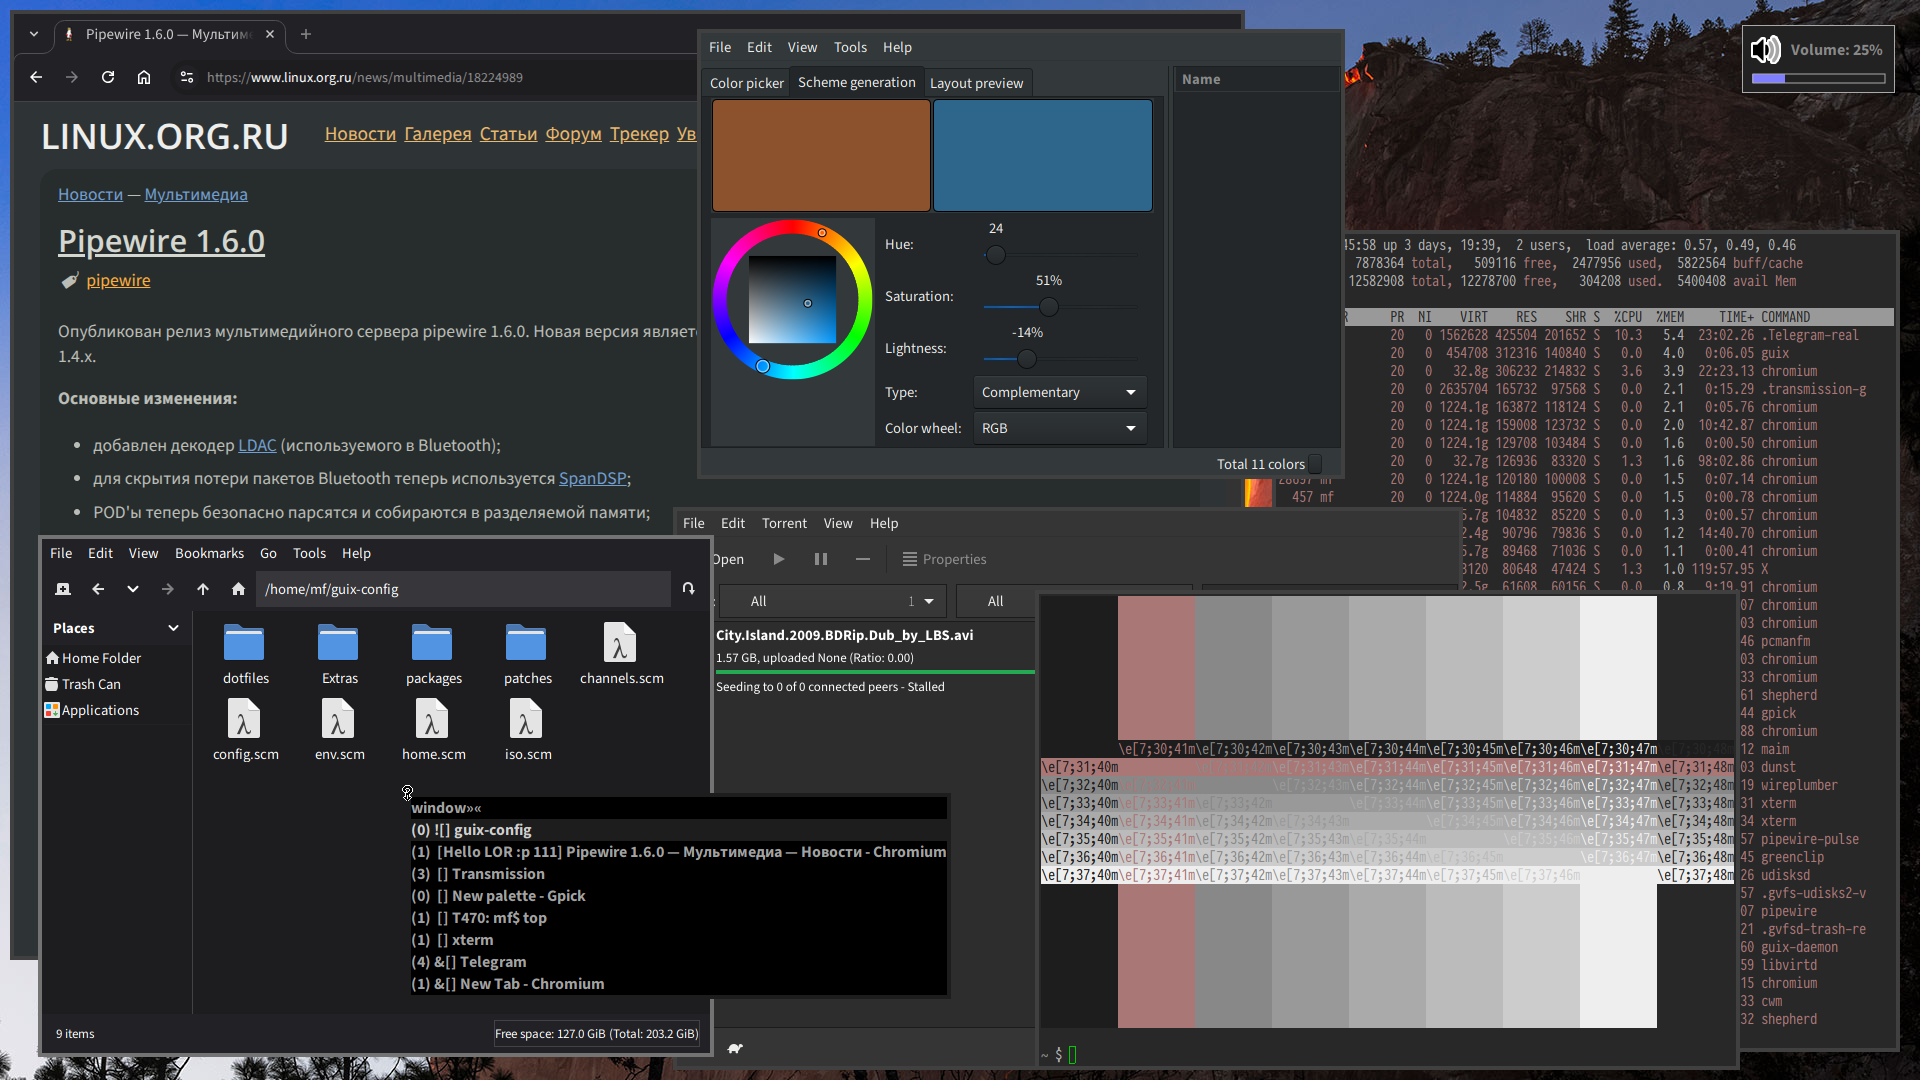Reload the guix-config folder view
Screen dimensions: 1920x1080
pyautogui.click(x=688, y=589)
